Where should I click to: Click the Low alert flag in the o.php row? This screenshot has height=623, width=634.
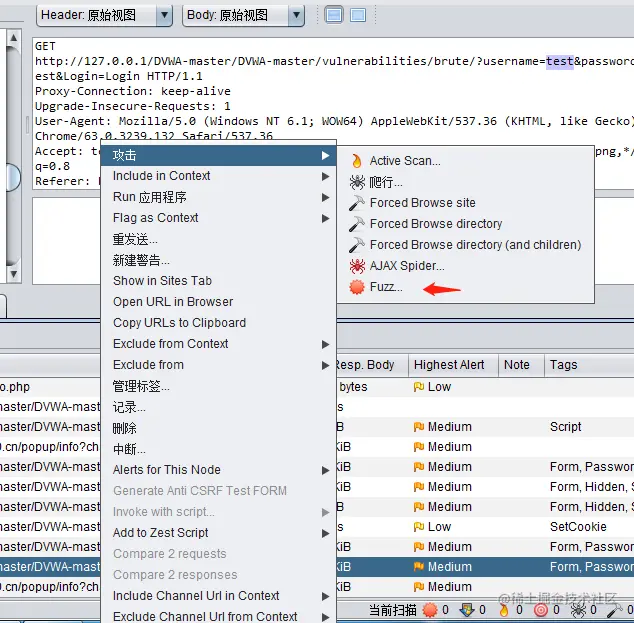click(418, 387)
